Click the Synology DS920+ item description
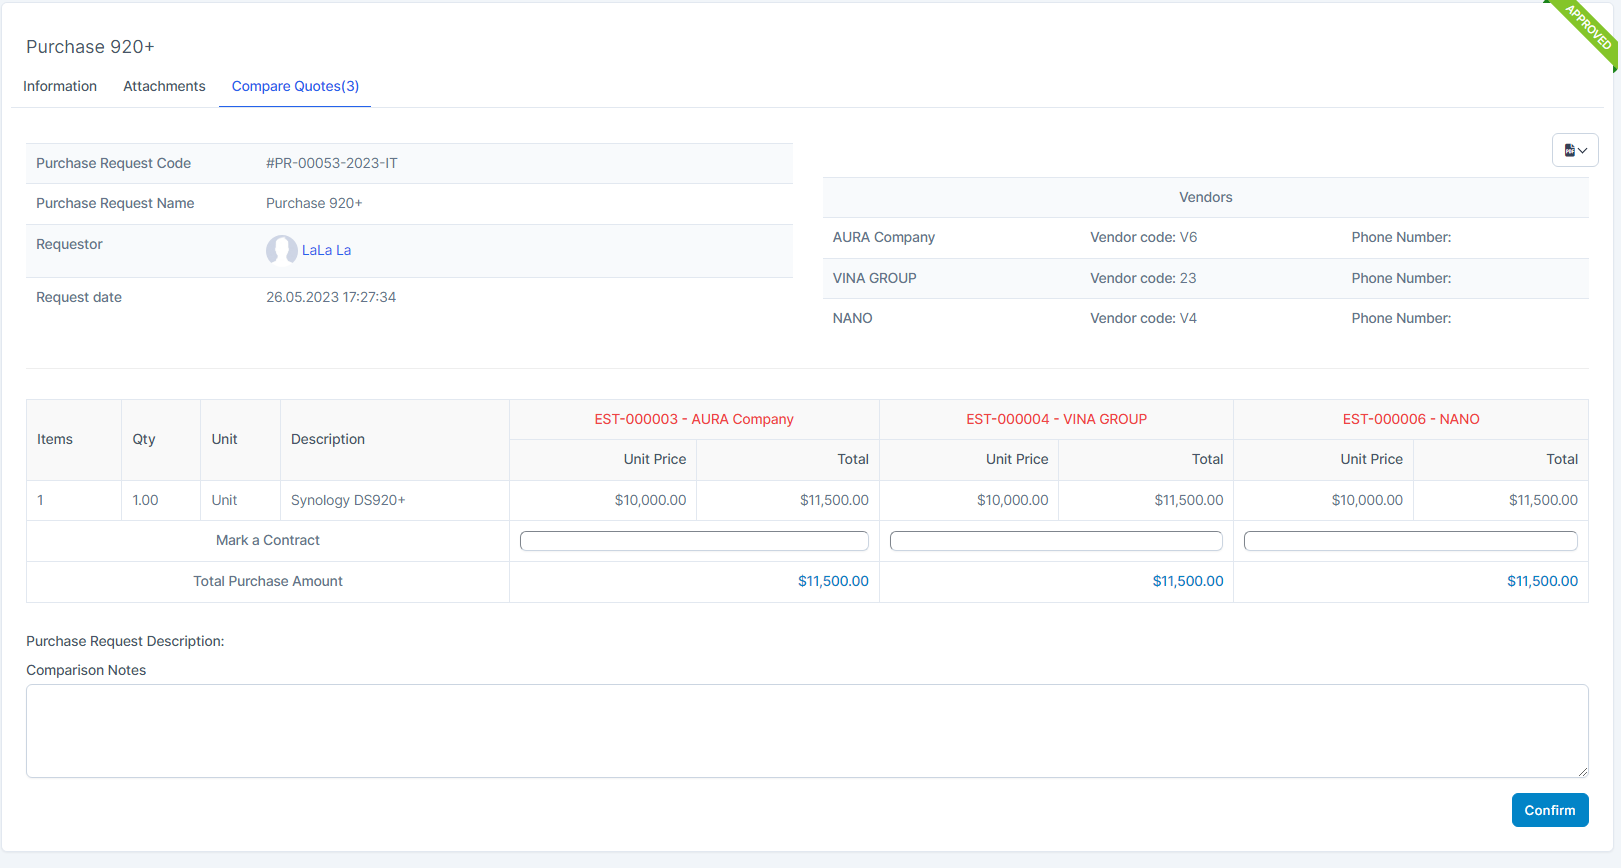The width and height of the screenshot is (1621, 868). click(348, 500)
